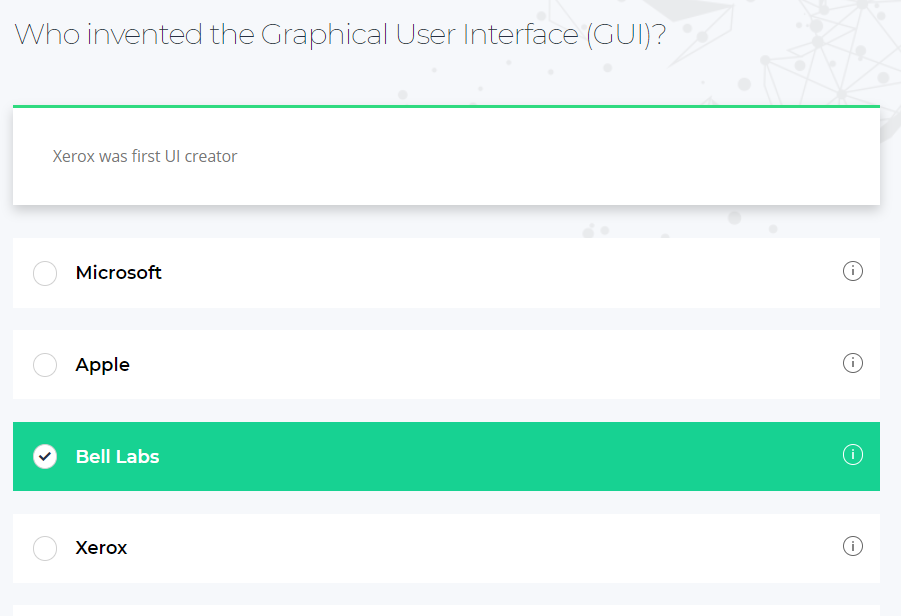Click the green top border of explanation box

(446, 106)
